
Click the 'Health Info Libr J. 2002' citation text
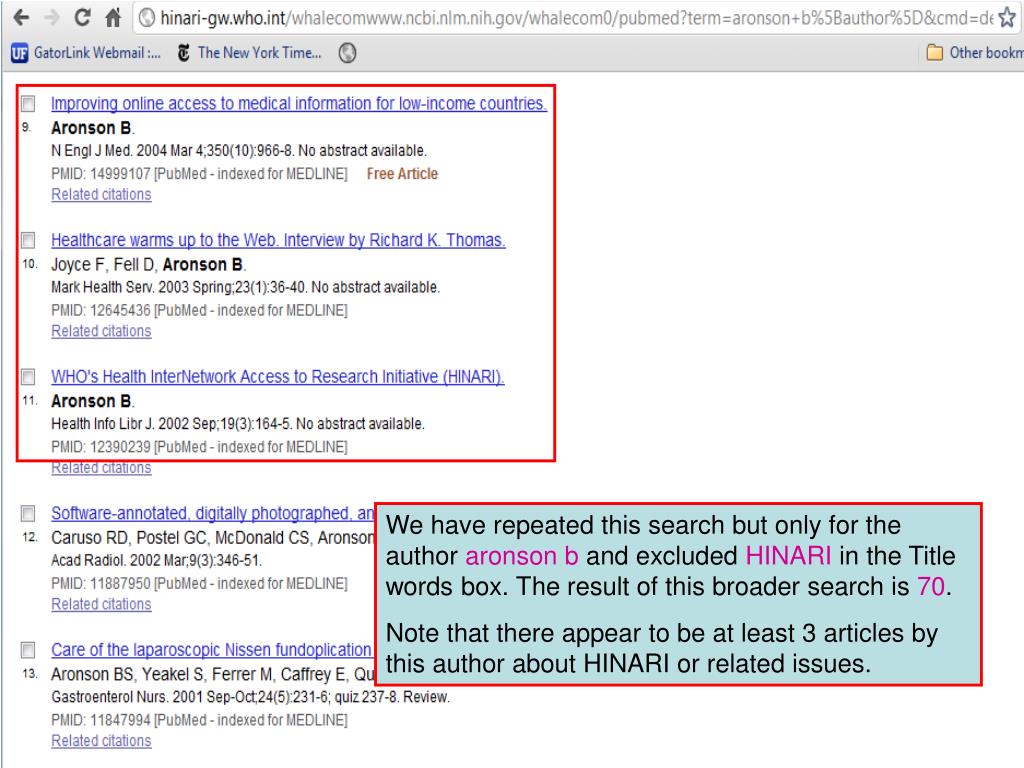(x=238, y=424)
